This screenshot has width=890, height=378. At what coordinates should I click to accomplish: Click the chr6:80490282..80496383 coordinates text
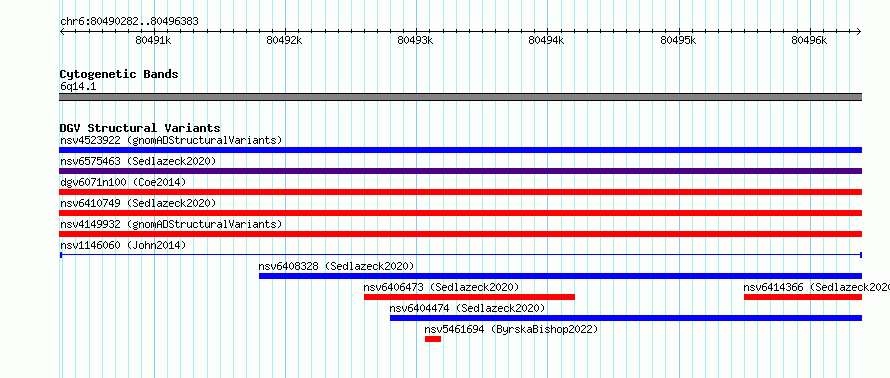click(x=129, y=22)
